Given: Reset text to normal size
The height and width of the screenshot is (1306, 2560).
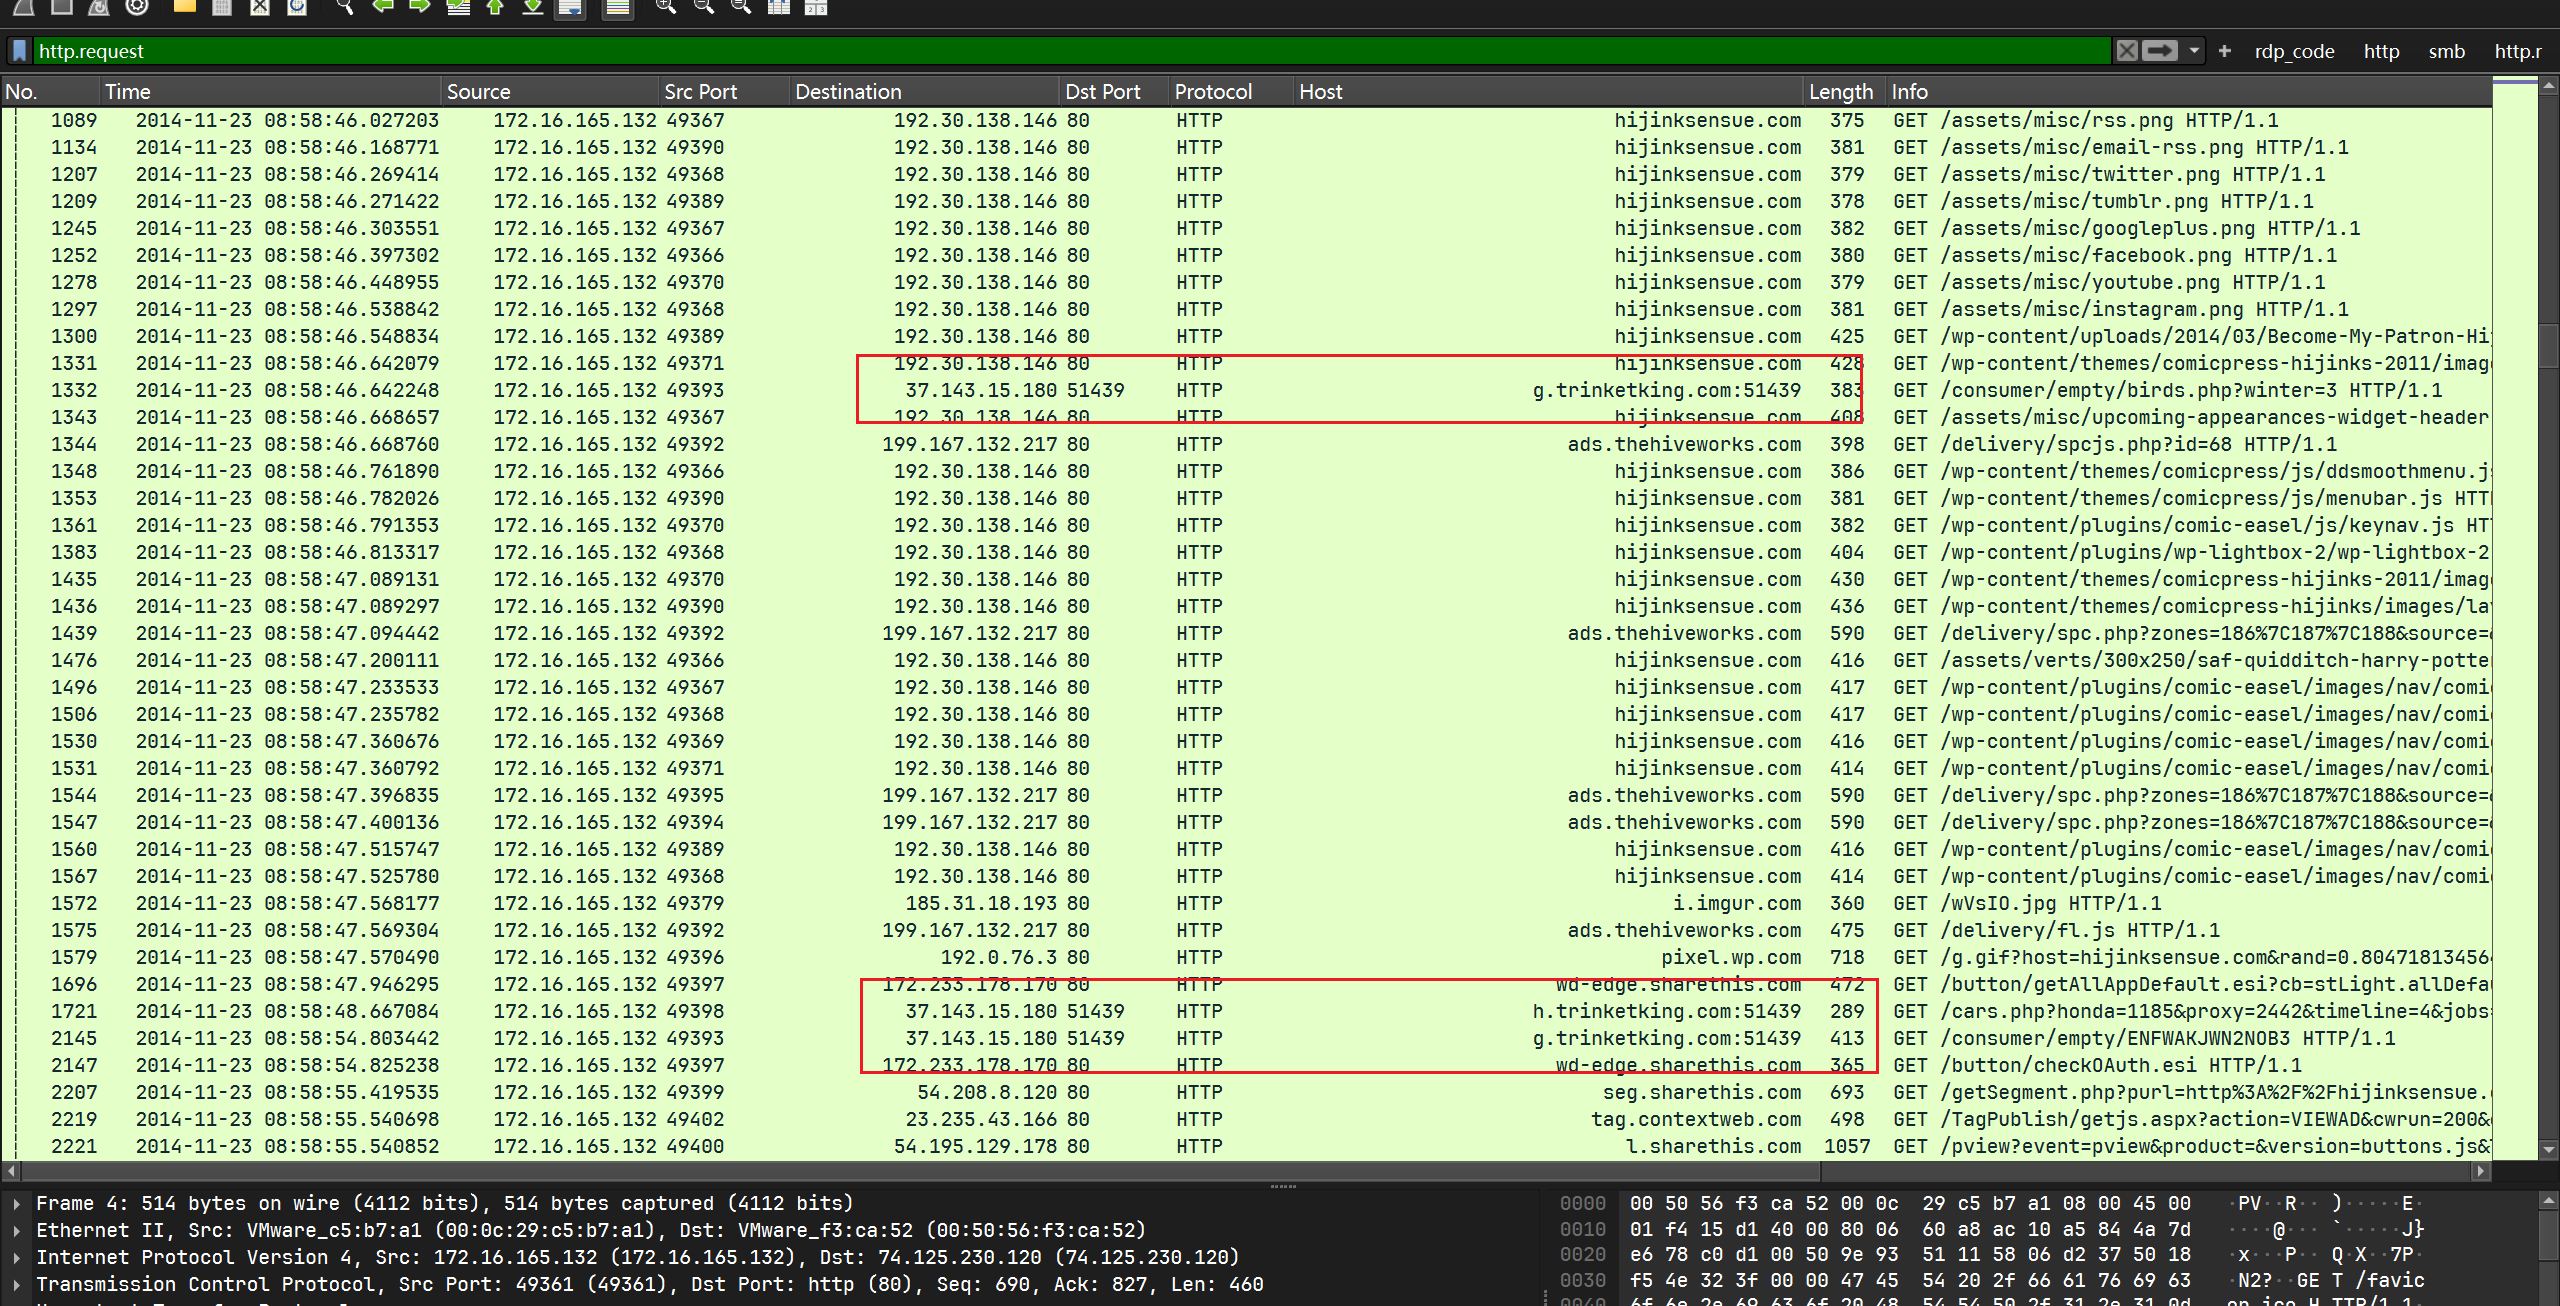Looking at the screenshot, I should 741,7.
